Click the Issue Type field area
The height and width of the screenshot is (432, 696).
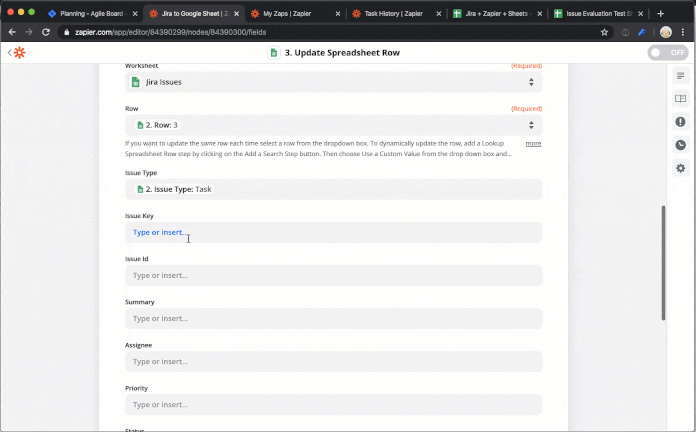point(333,189)
